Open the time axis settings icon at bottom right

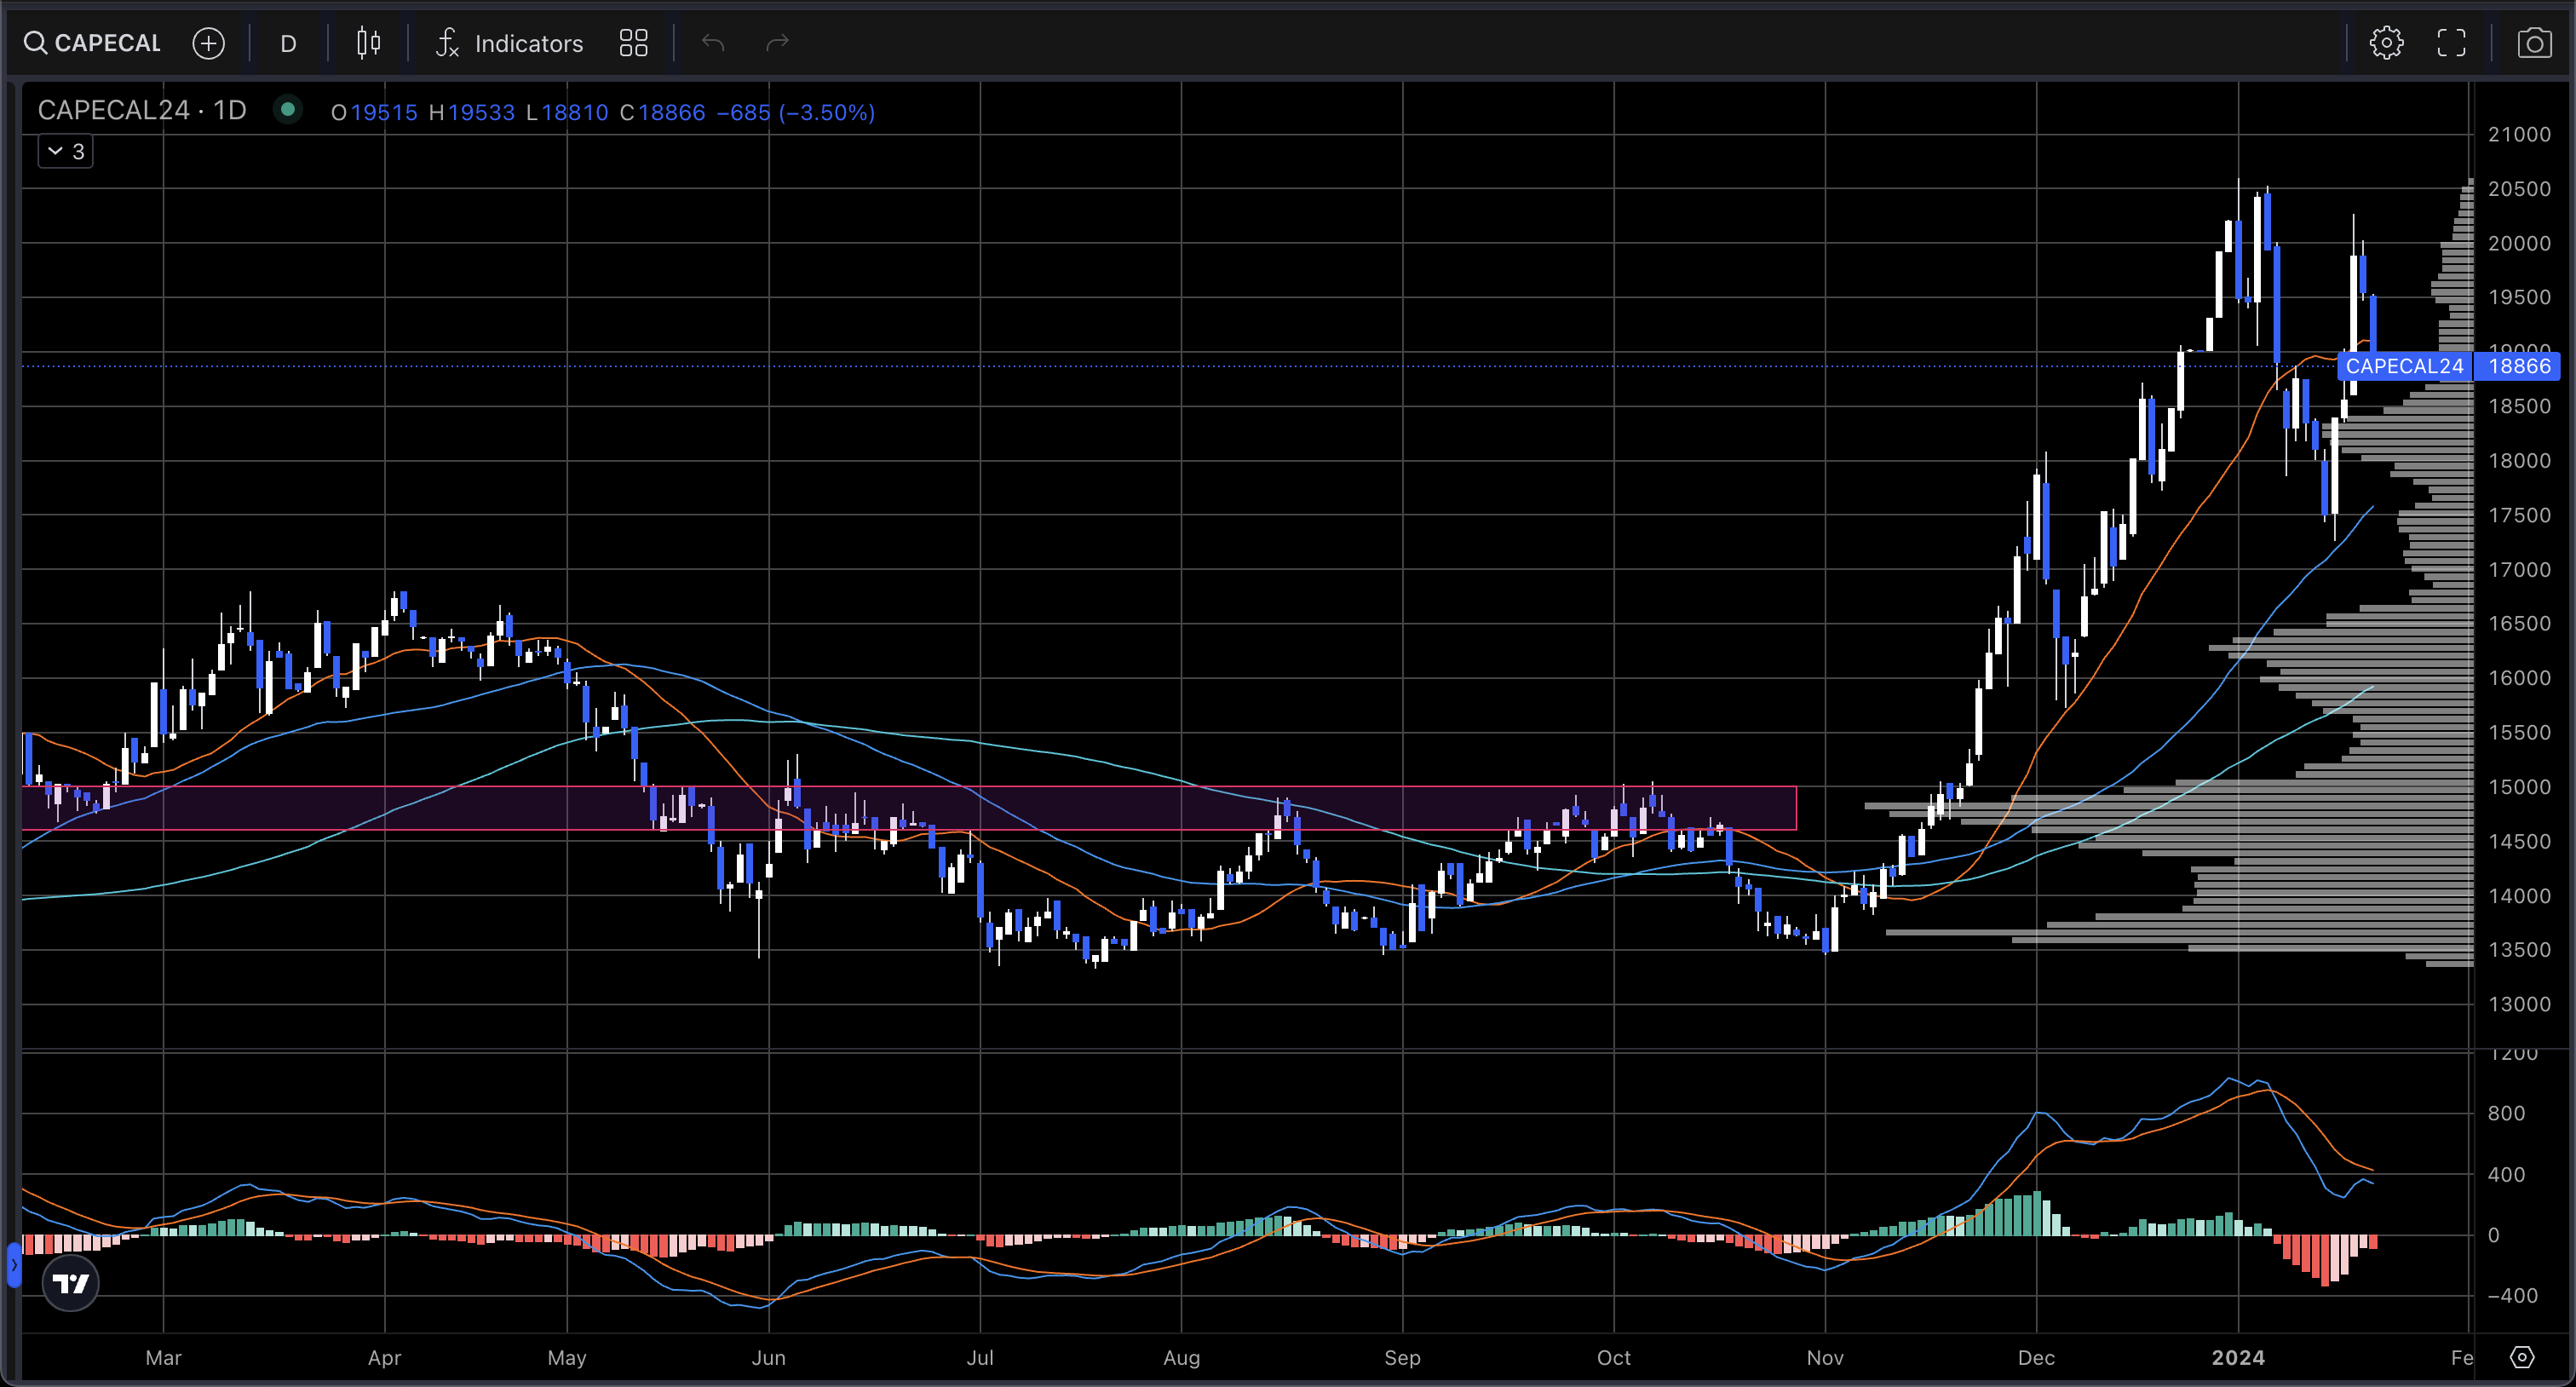(x=2522, y=1357)
